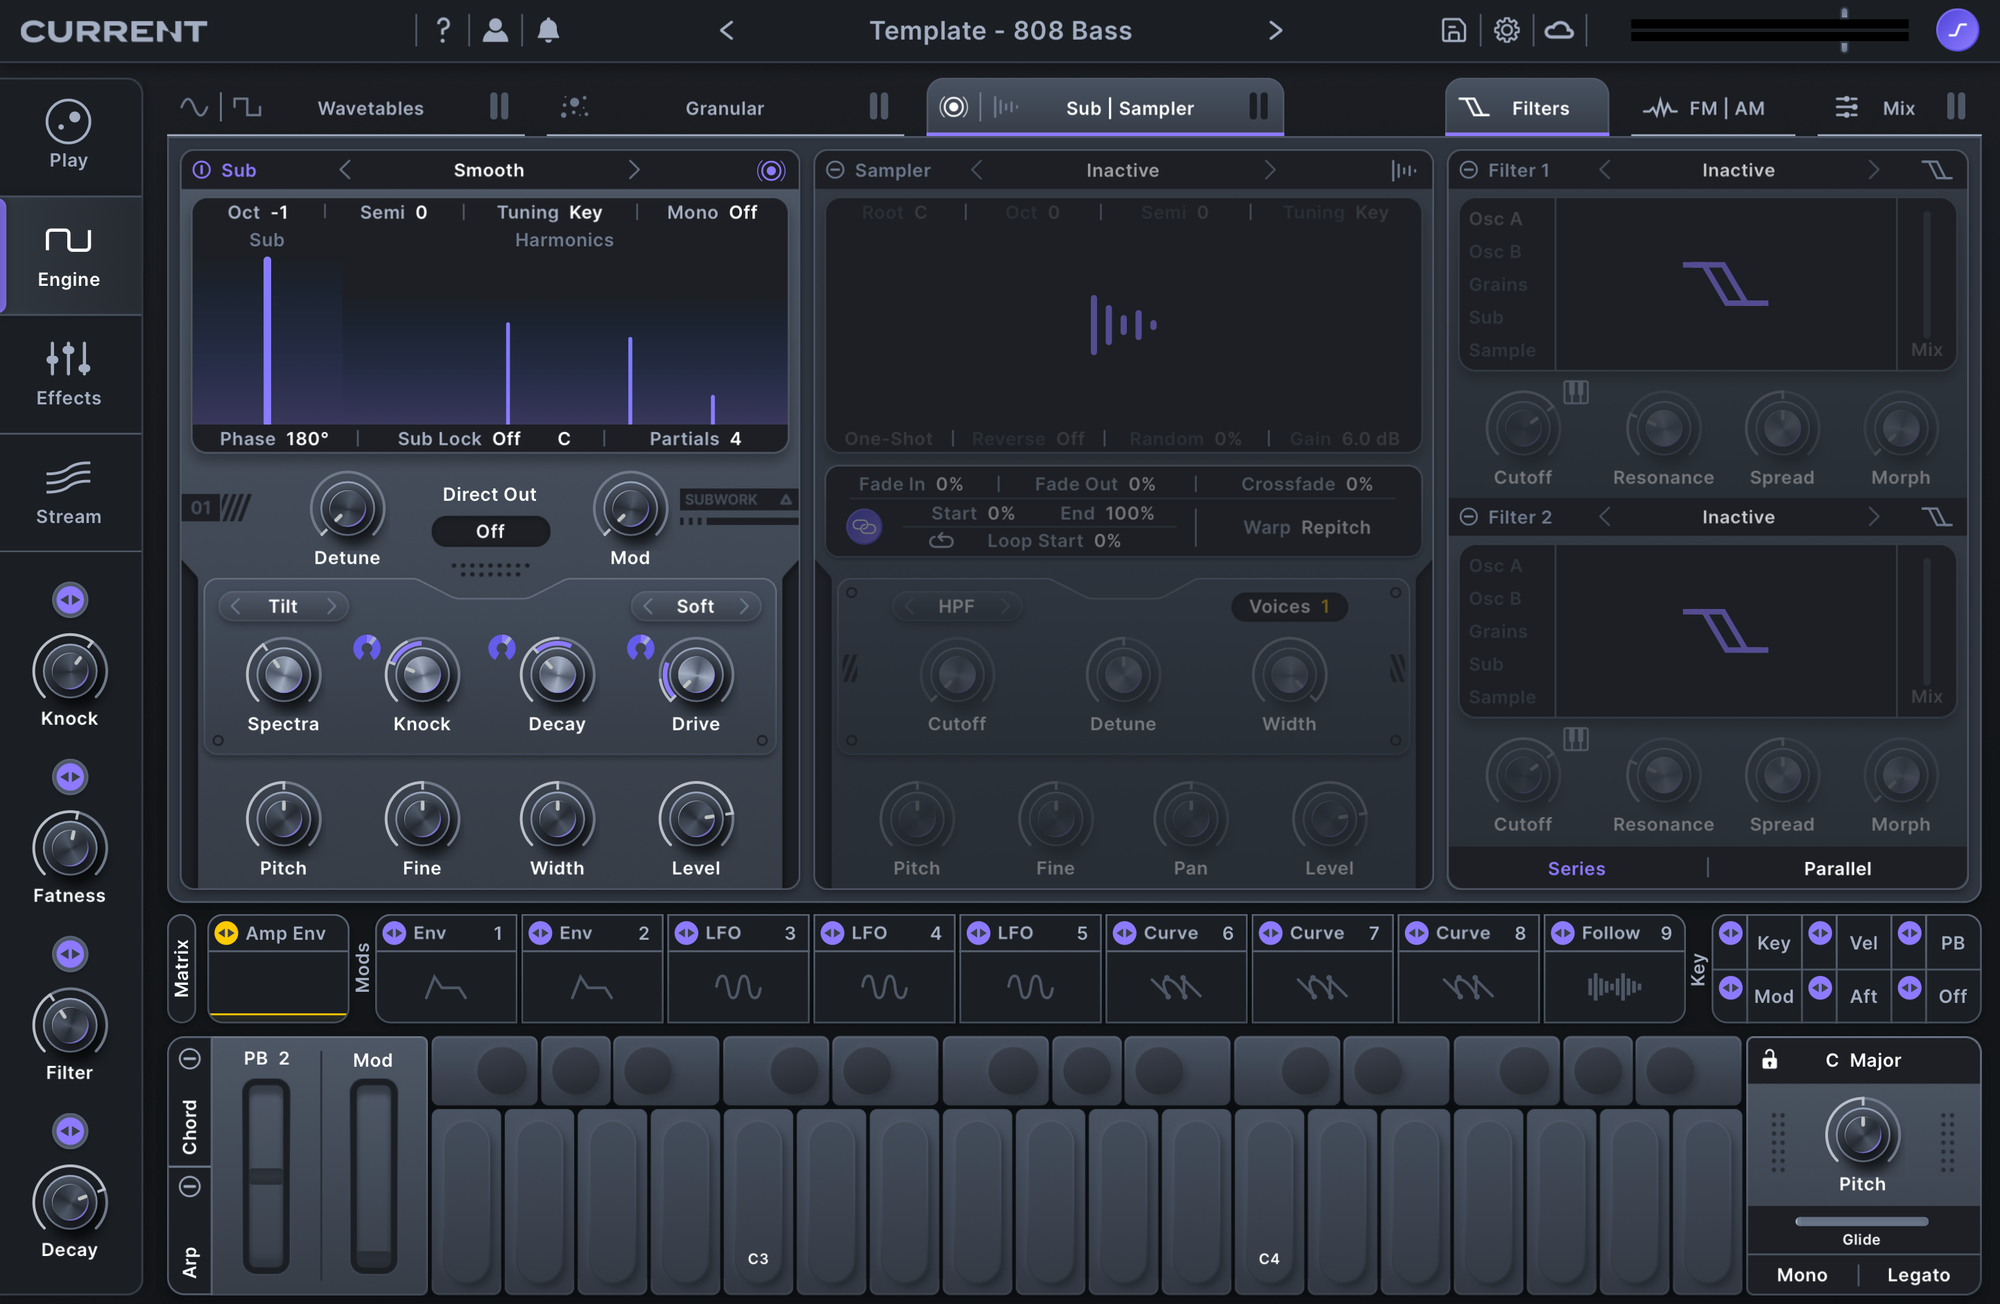Toggle the Sub oscillator power button
The image size is (2000, 1304).
click(202, 170)
